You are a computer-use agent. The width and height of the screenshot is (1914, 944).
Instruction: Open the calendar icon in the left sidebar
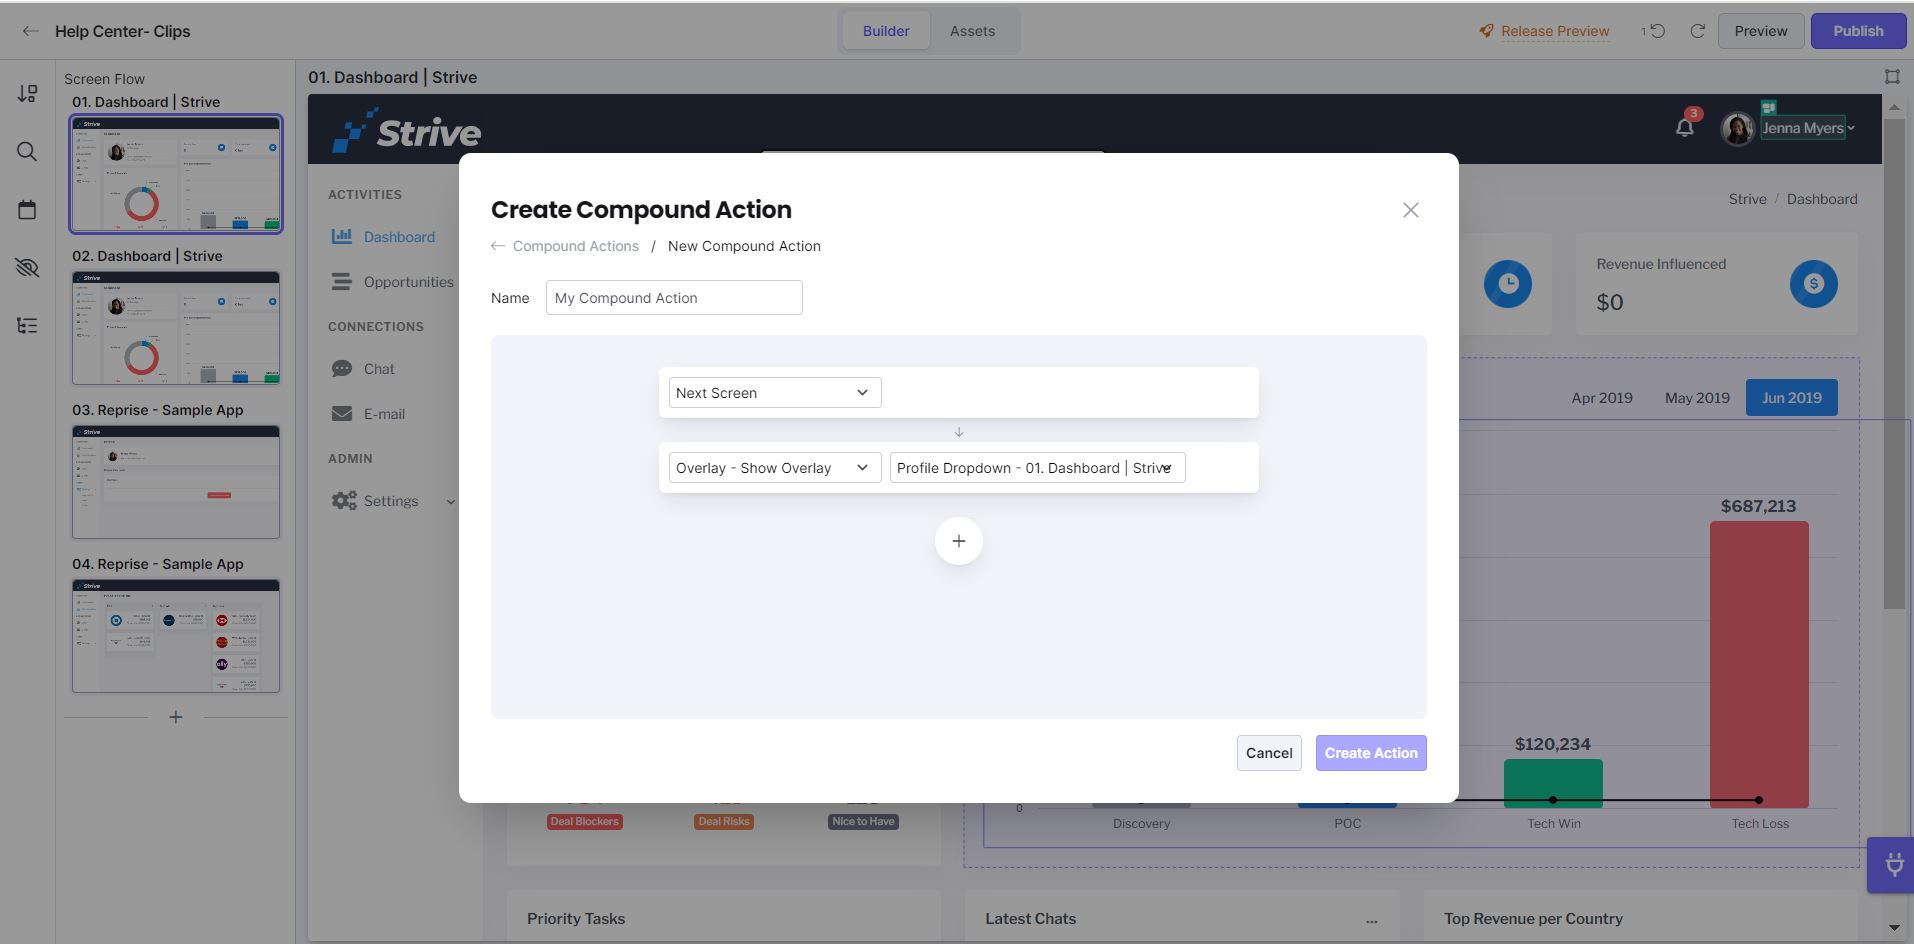[27, 209]
